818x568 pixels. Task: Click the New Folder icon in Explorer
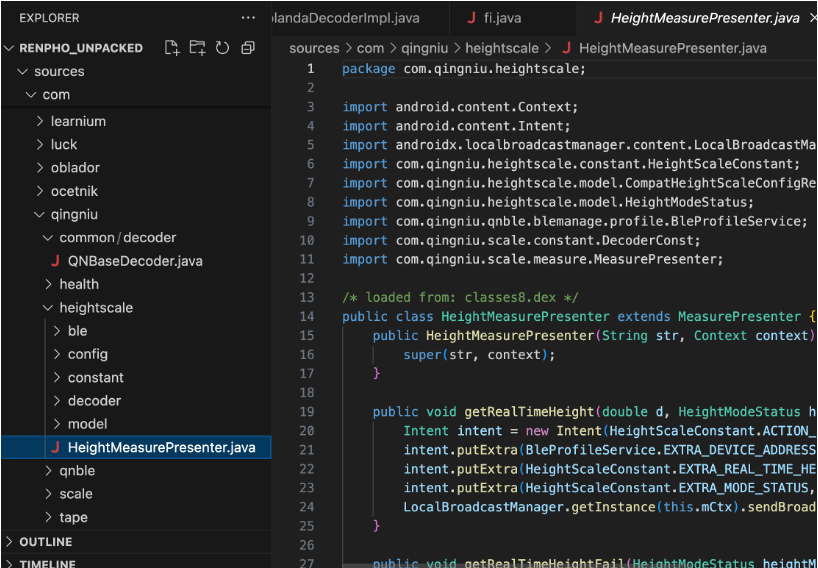point(197,48)
